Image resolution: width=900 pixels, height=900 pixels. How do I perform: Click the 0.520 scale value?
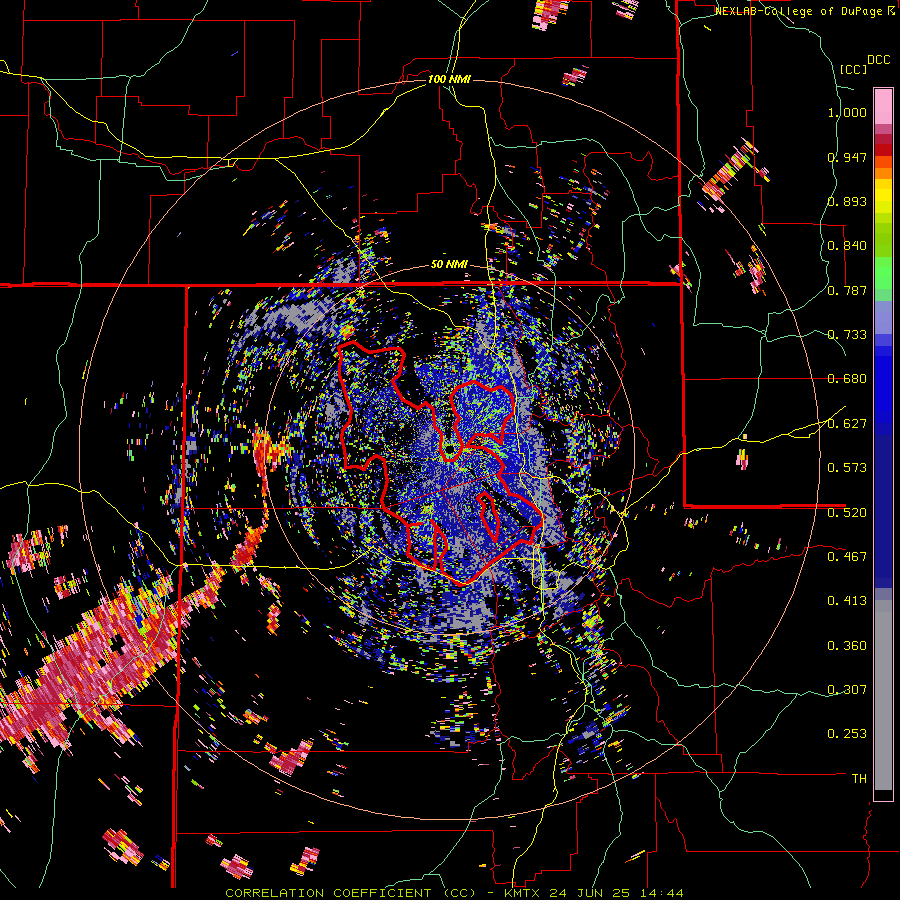(847, 513)
